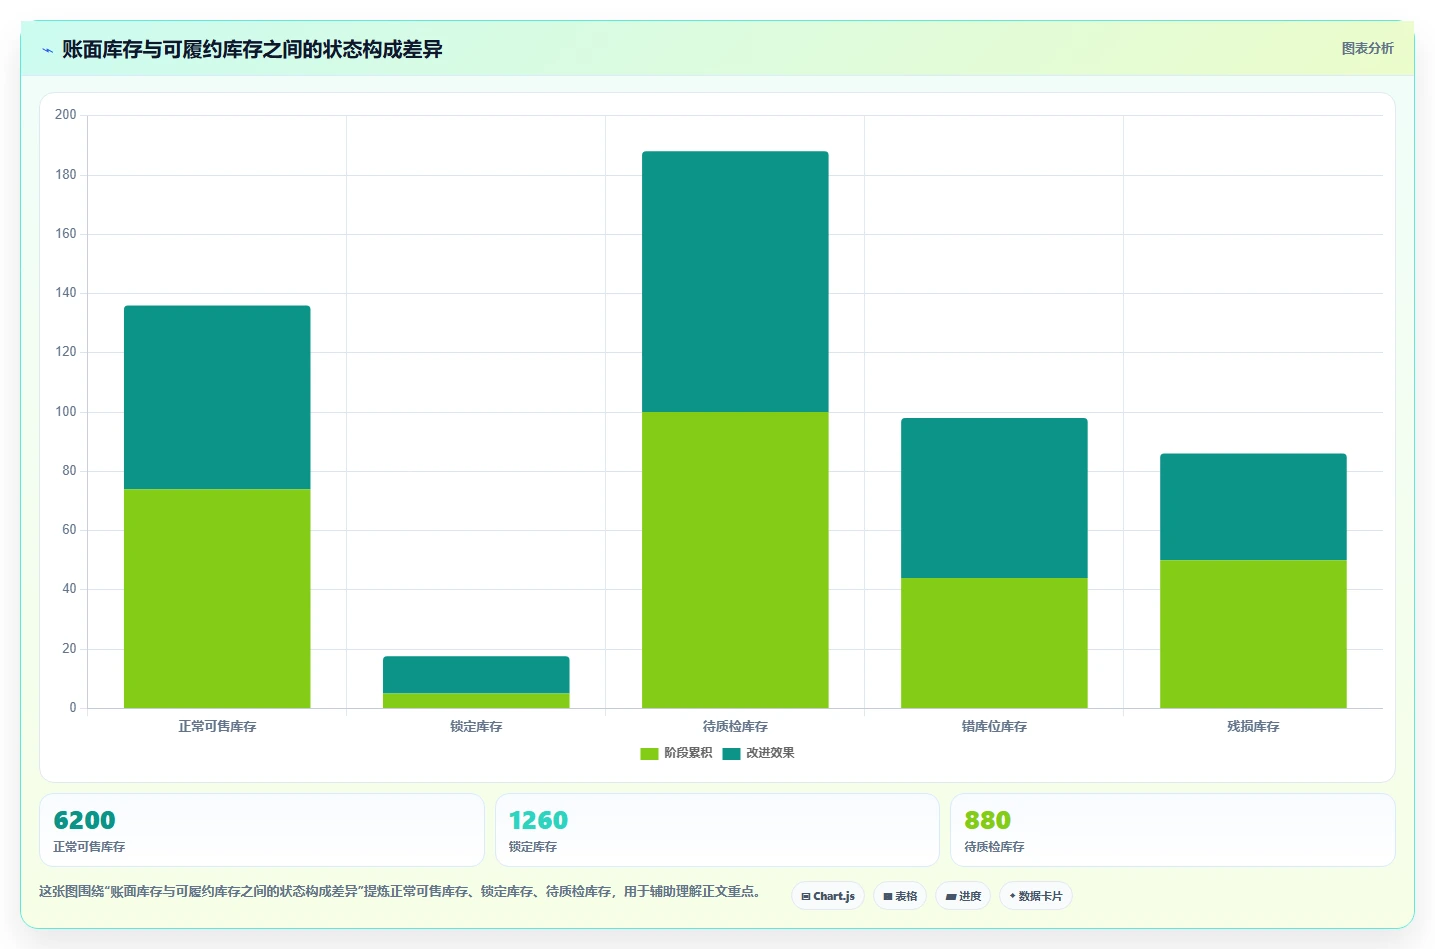Image resolution: width=1435 pixels, height=949 pixels.
Task: Select the 数据卡片 tag chip
Action: pos(1036,896)
